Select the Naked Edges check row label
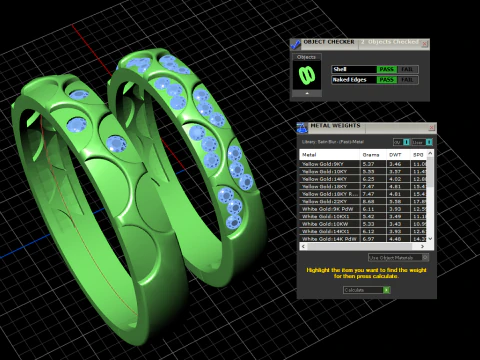This screenshot has height=360, width=480. pyautogui.click(x=354, y=80)
